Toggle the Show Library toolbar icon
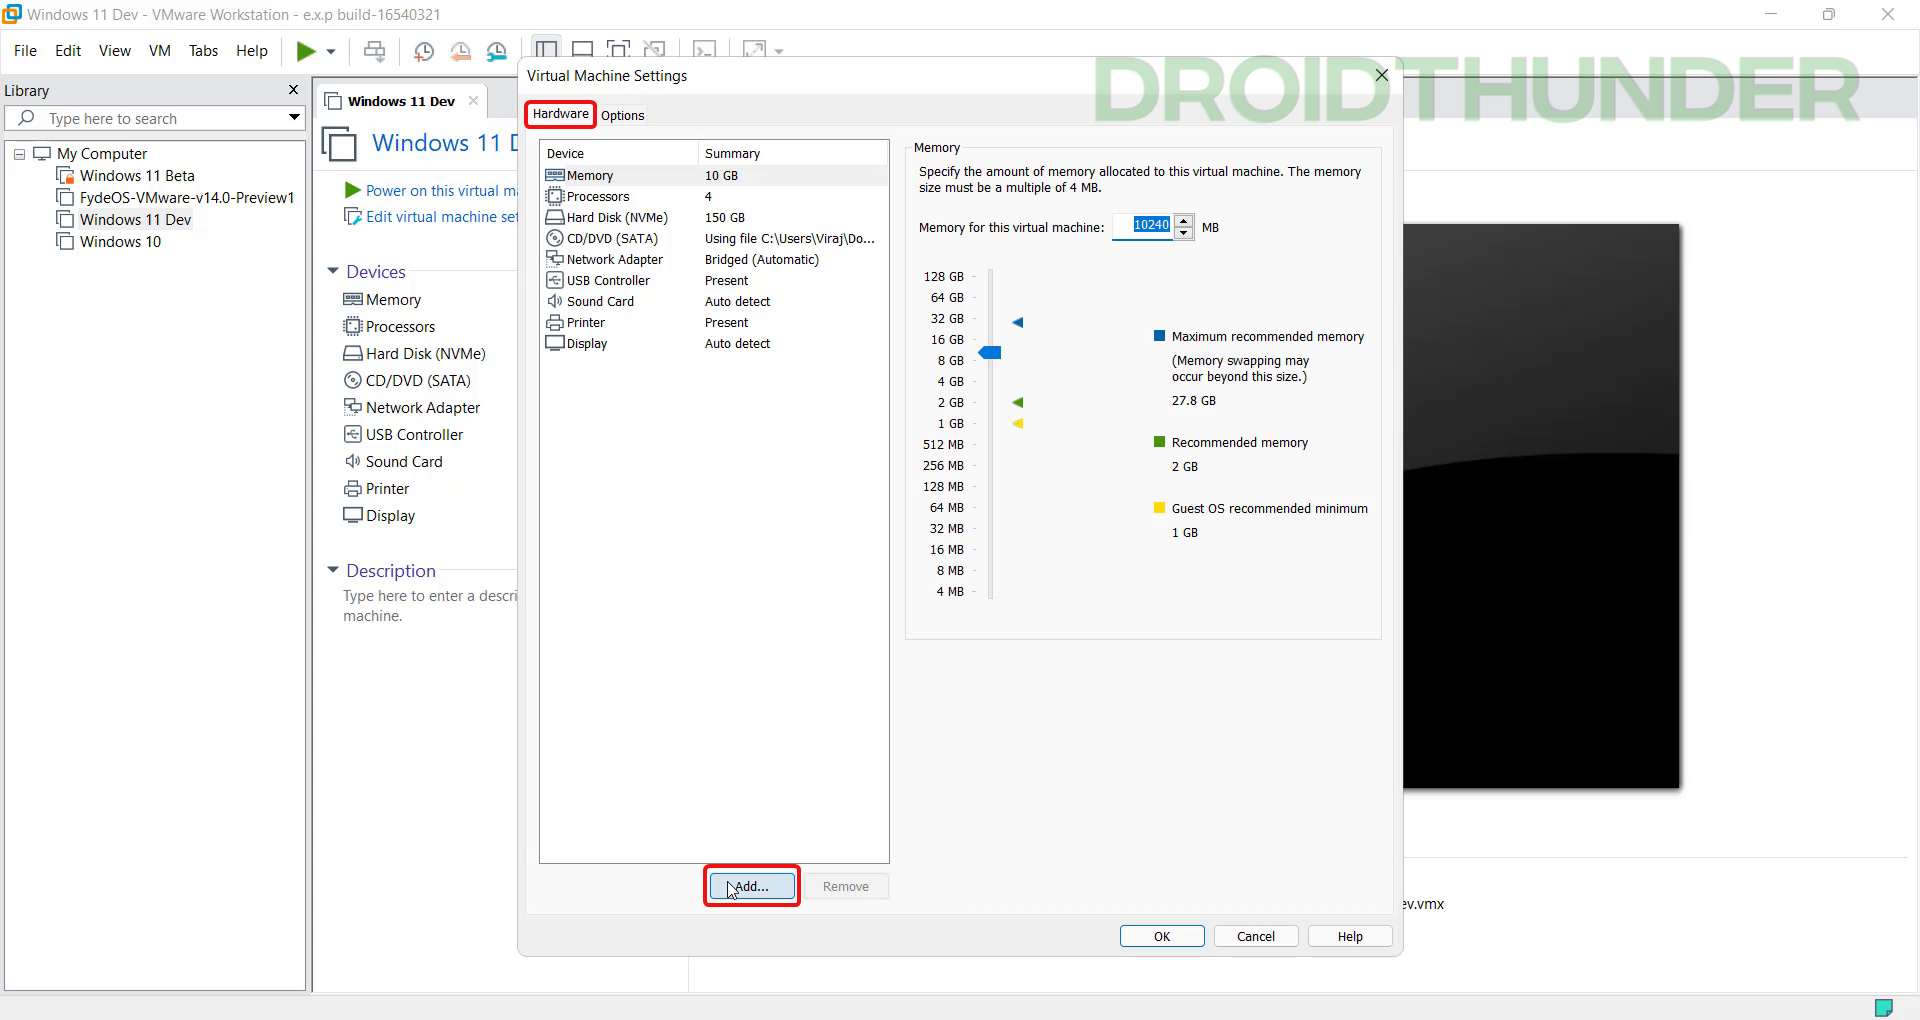The image size is (1920, 1020). [546, 48]
